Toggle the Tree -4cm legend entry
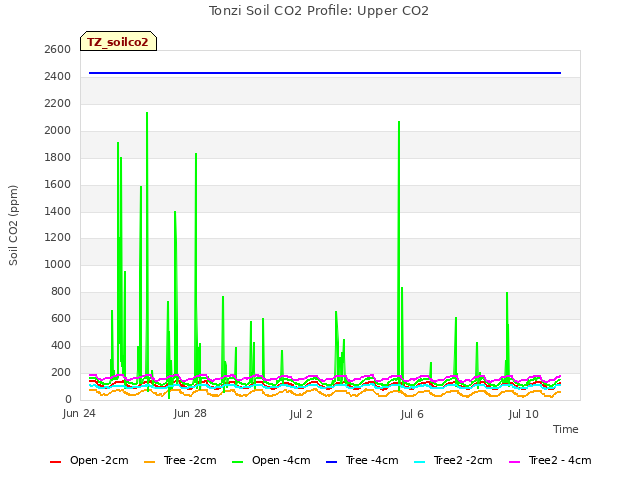The width and height of the screenshot is (640, 480). [362, 460]
